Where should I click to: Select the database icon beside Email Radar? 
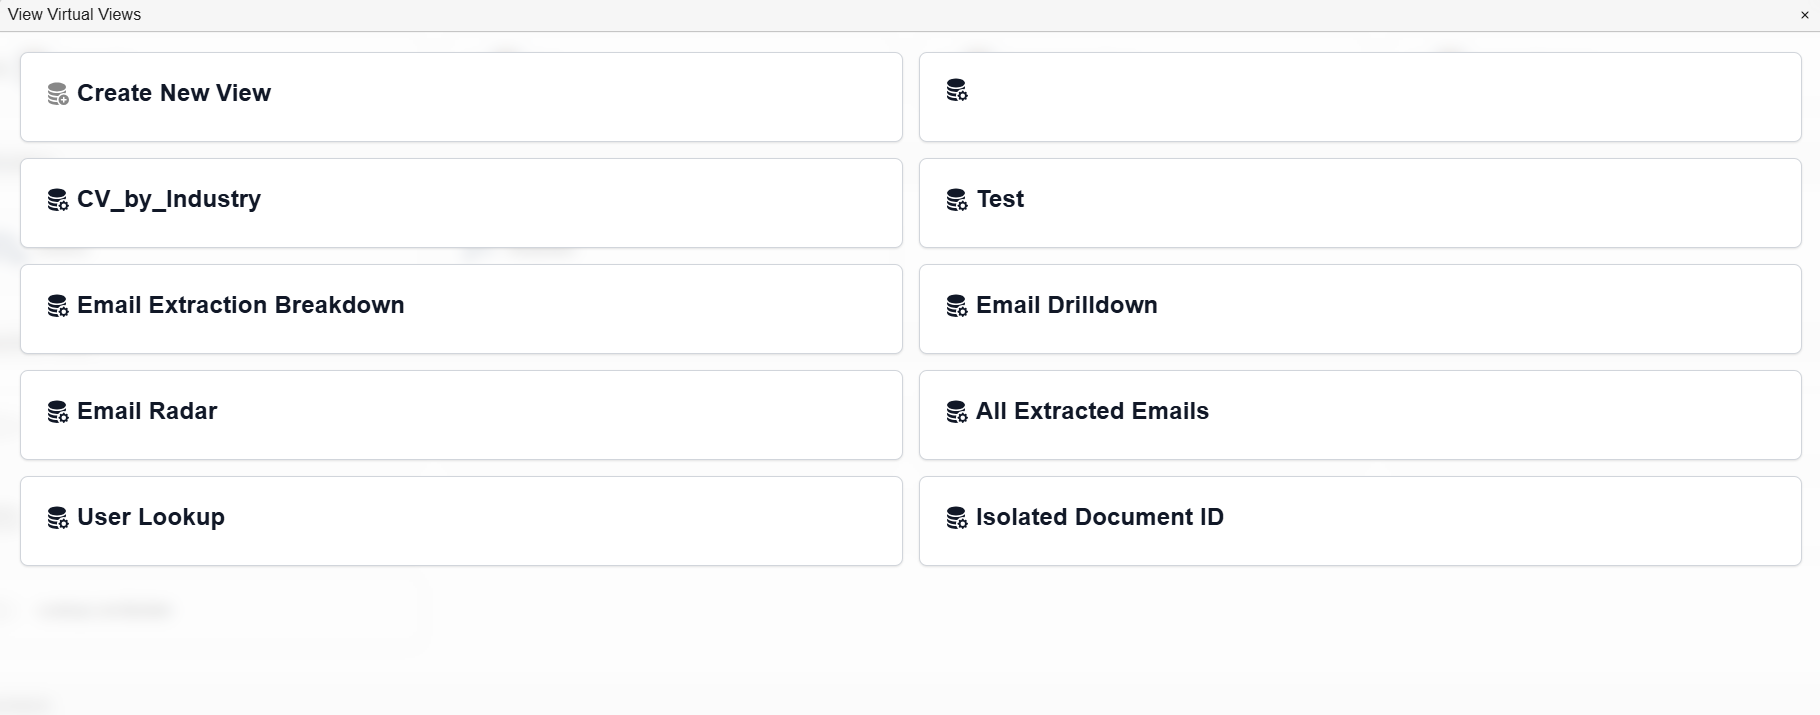pos(57,412)
